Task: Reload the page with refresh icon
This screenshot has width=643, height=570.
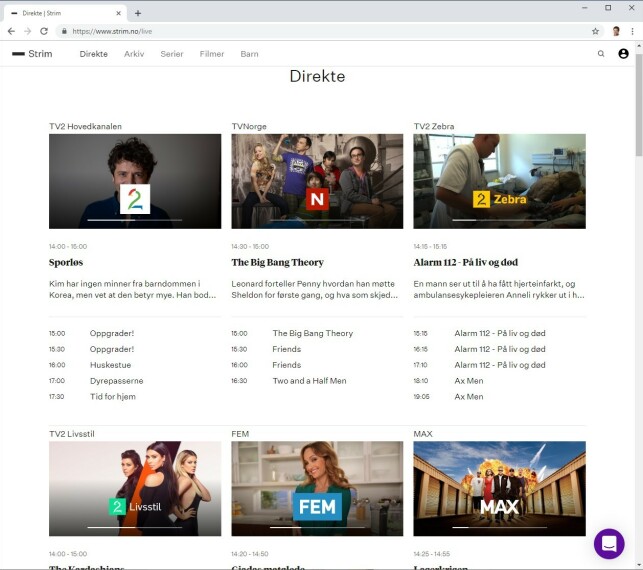Action: click(44, 31)
